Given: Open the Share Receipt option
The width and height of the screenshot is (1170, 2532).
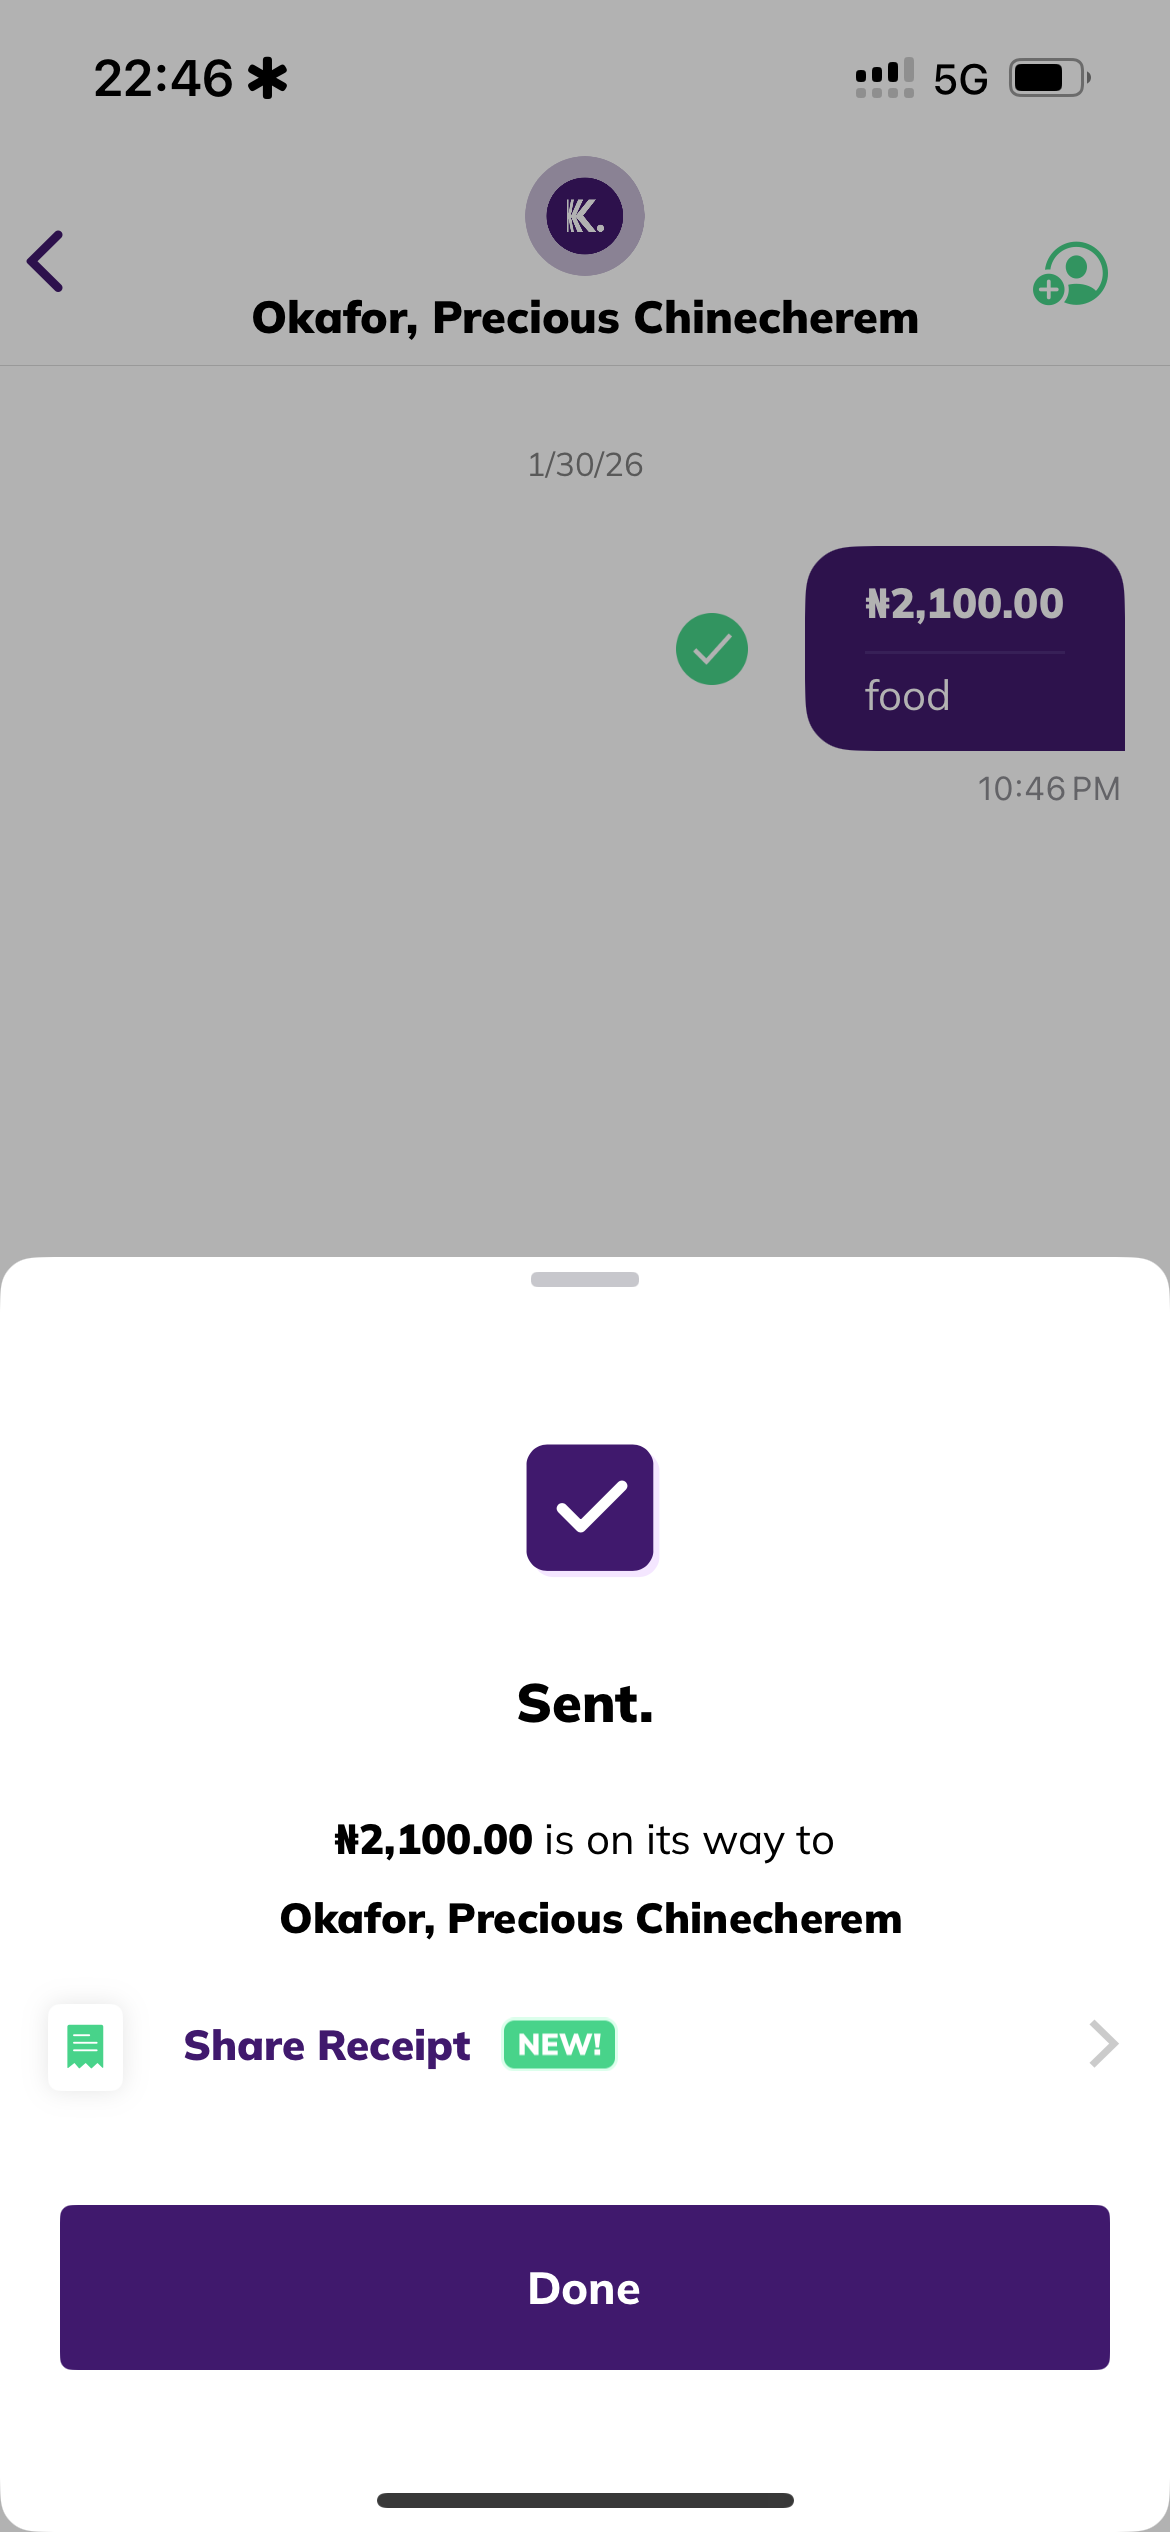Looking at the screenshot, I should (327, 2046).
